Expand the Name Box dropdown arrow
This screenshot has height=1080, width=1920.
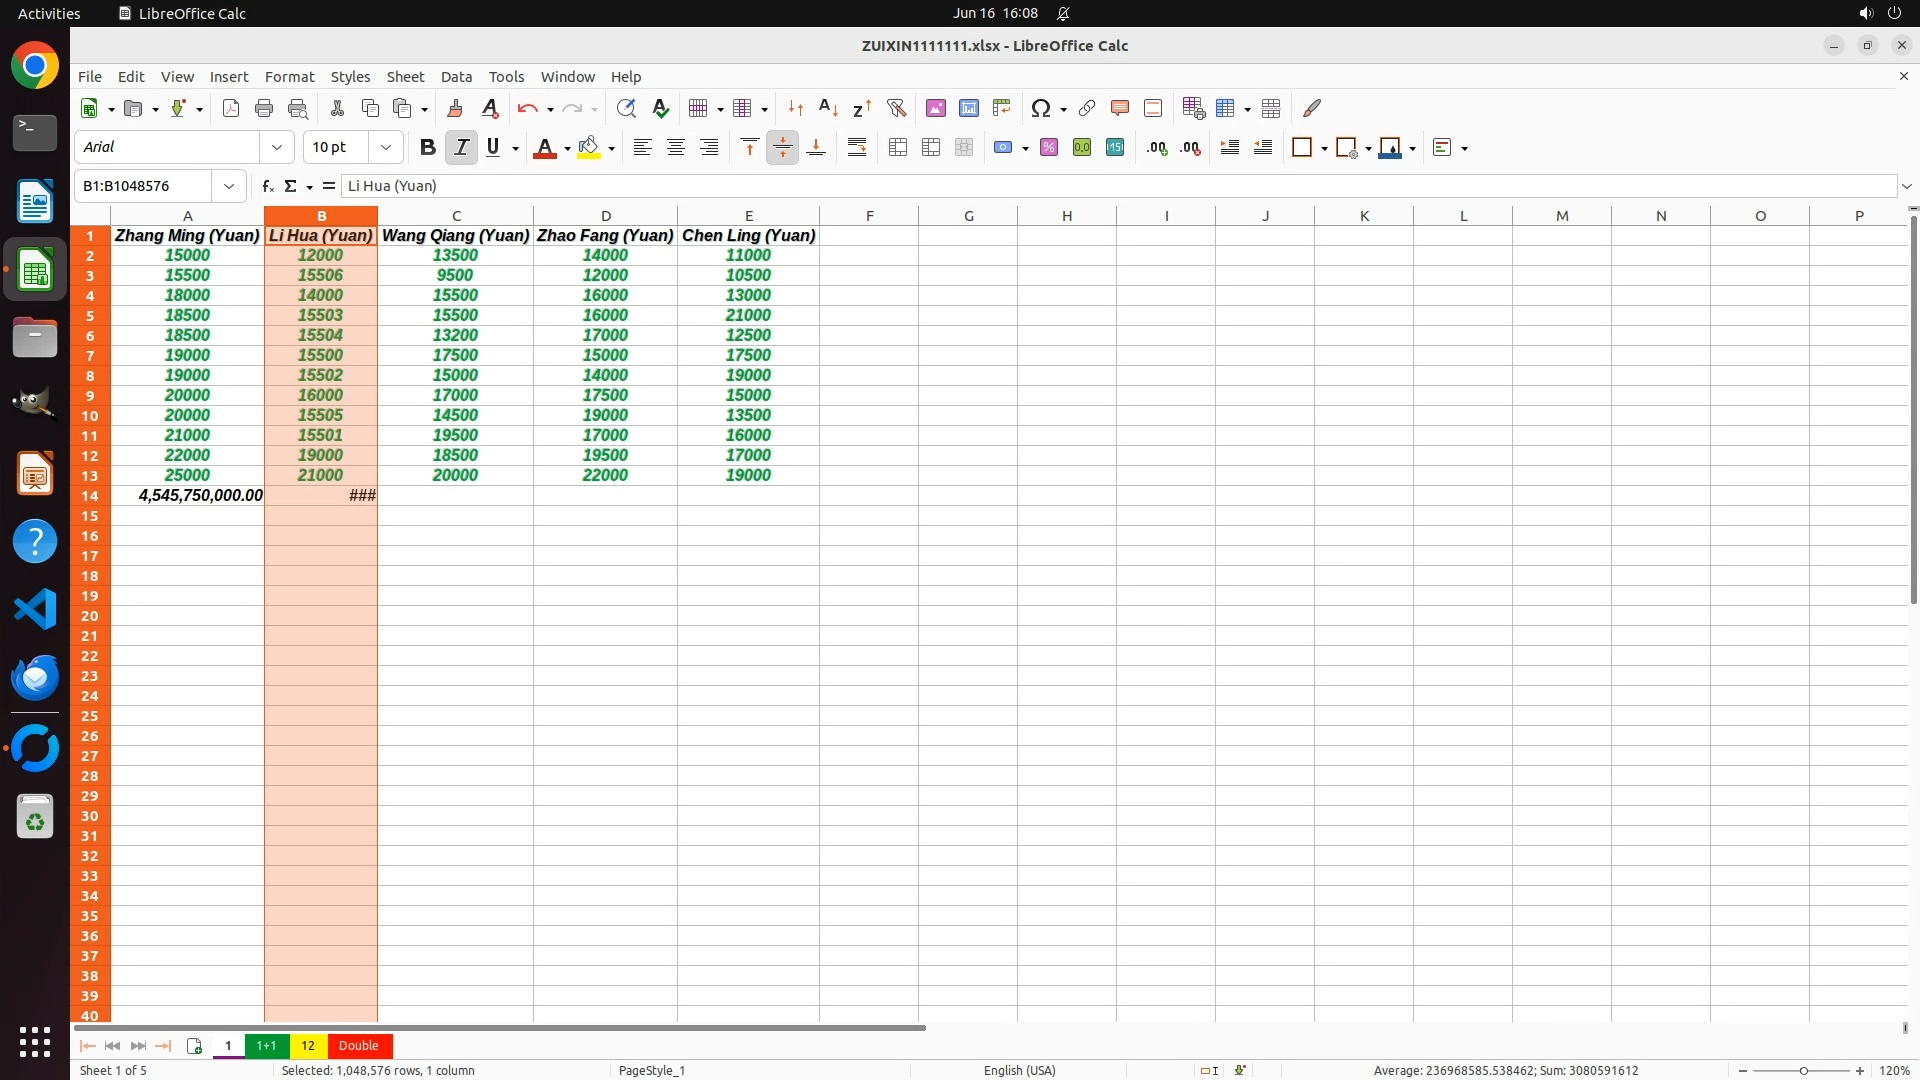[229, 186]
